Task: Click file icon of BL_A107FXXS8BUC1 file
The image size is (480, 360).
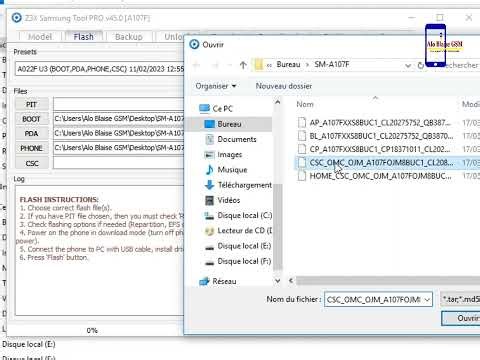Action: pyautogui.click(x=302, y=136)
